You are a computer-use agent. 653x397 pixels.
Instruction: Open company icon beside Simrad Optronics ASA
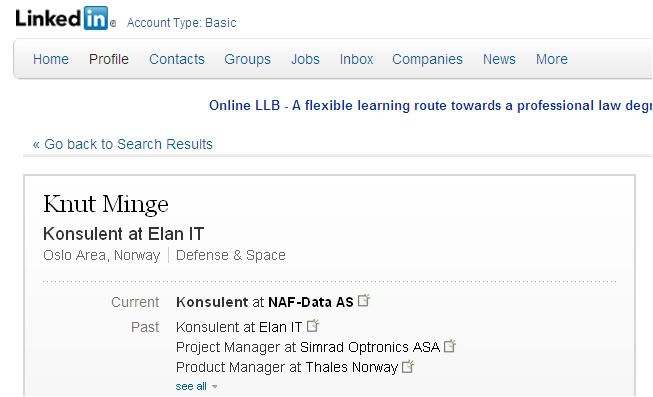pyautogui.click(x=449, y=345)
